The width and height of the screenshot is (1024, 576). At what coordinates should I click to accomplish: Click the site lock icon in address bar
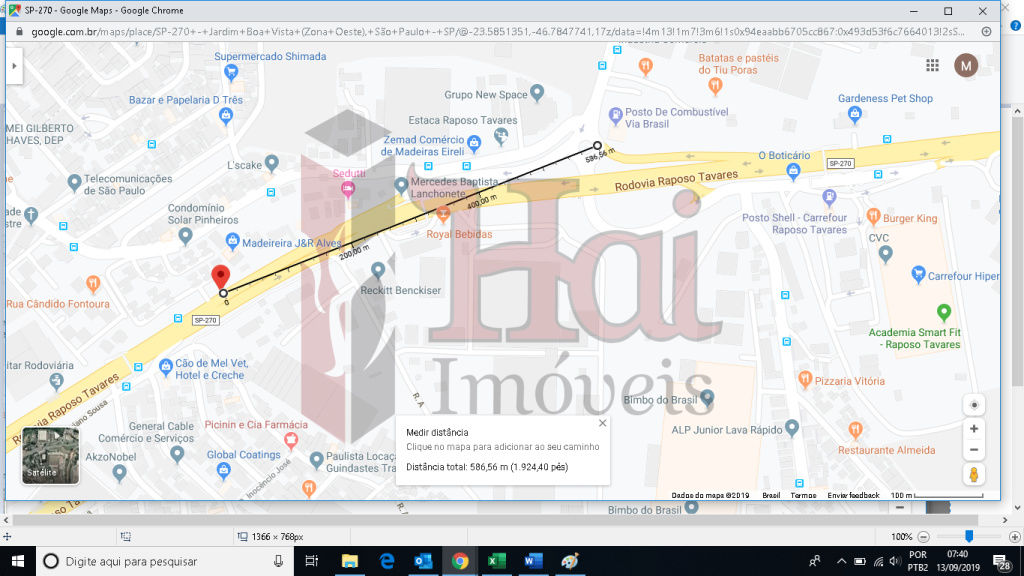click(19, 31)
